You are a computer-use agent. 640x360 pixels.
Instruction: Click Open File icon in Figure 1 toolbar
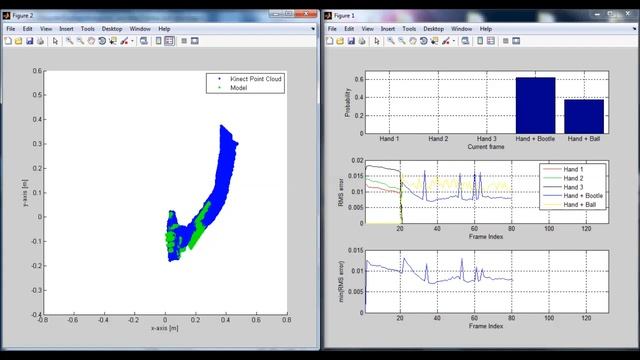pos(340,41)
